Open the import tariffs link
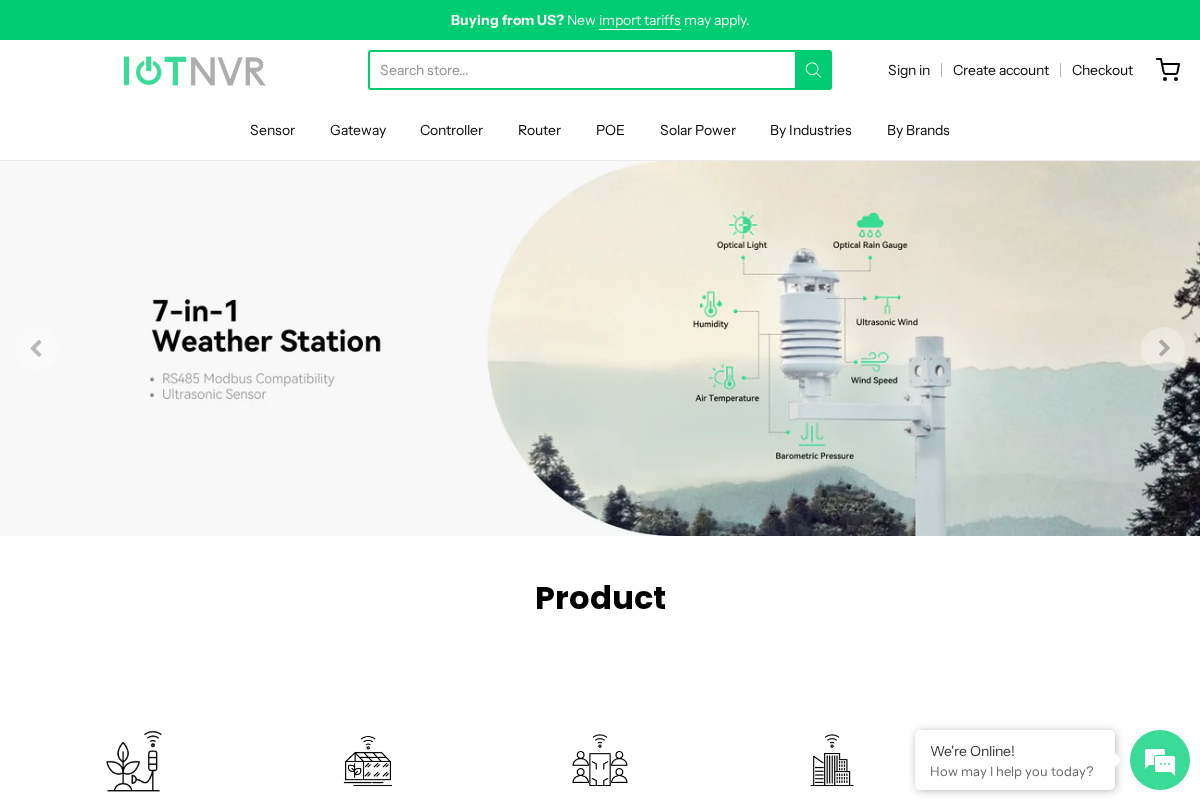The image size is (1200, 800). 639,20
